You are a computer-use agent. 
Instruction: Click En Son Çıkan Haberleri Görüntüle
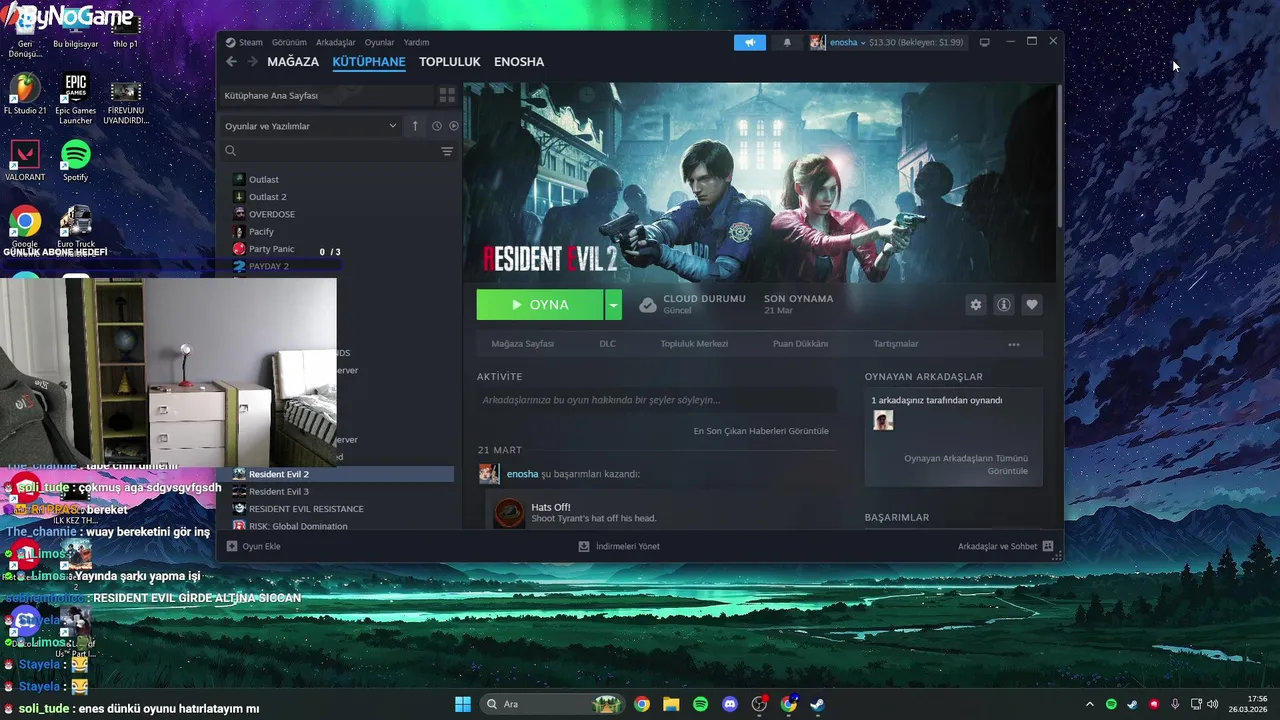click(x=761, y=431)
